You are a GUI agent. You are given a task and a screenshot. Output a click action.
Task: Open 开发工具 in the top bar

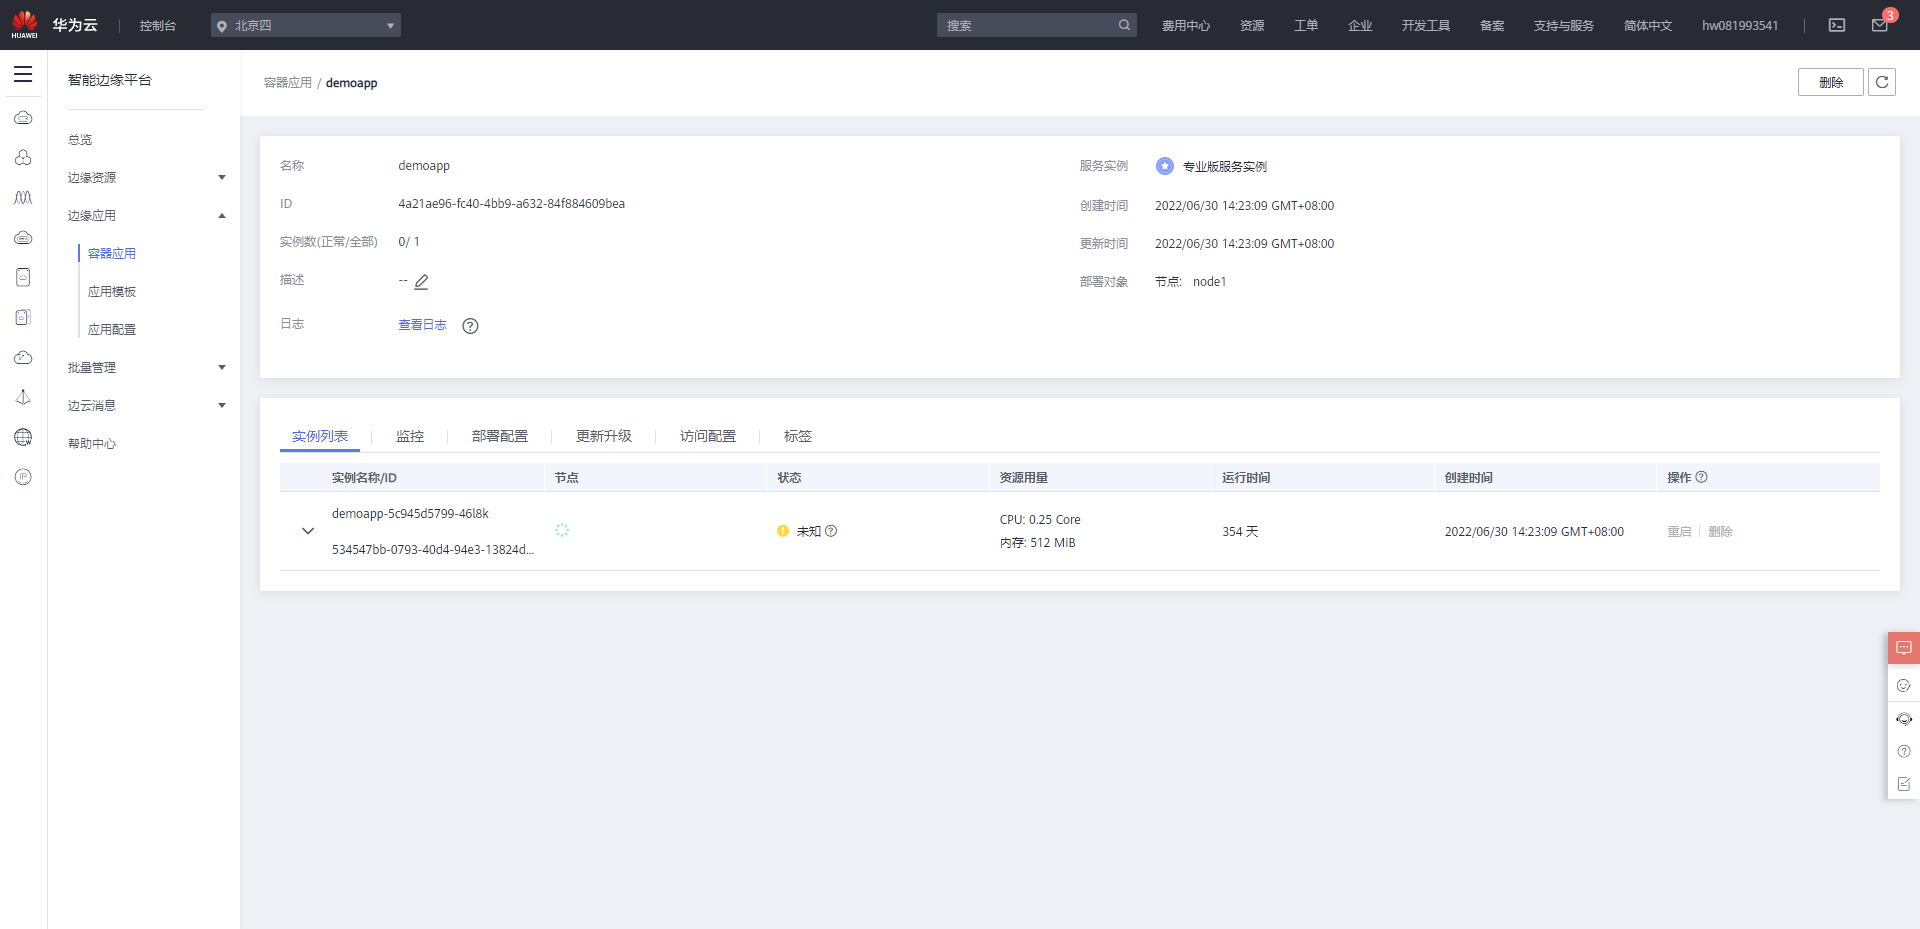coord(1426,26)
